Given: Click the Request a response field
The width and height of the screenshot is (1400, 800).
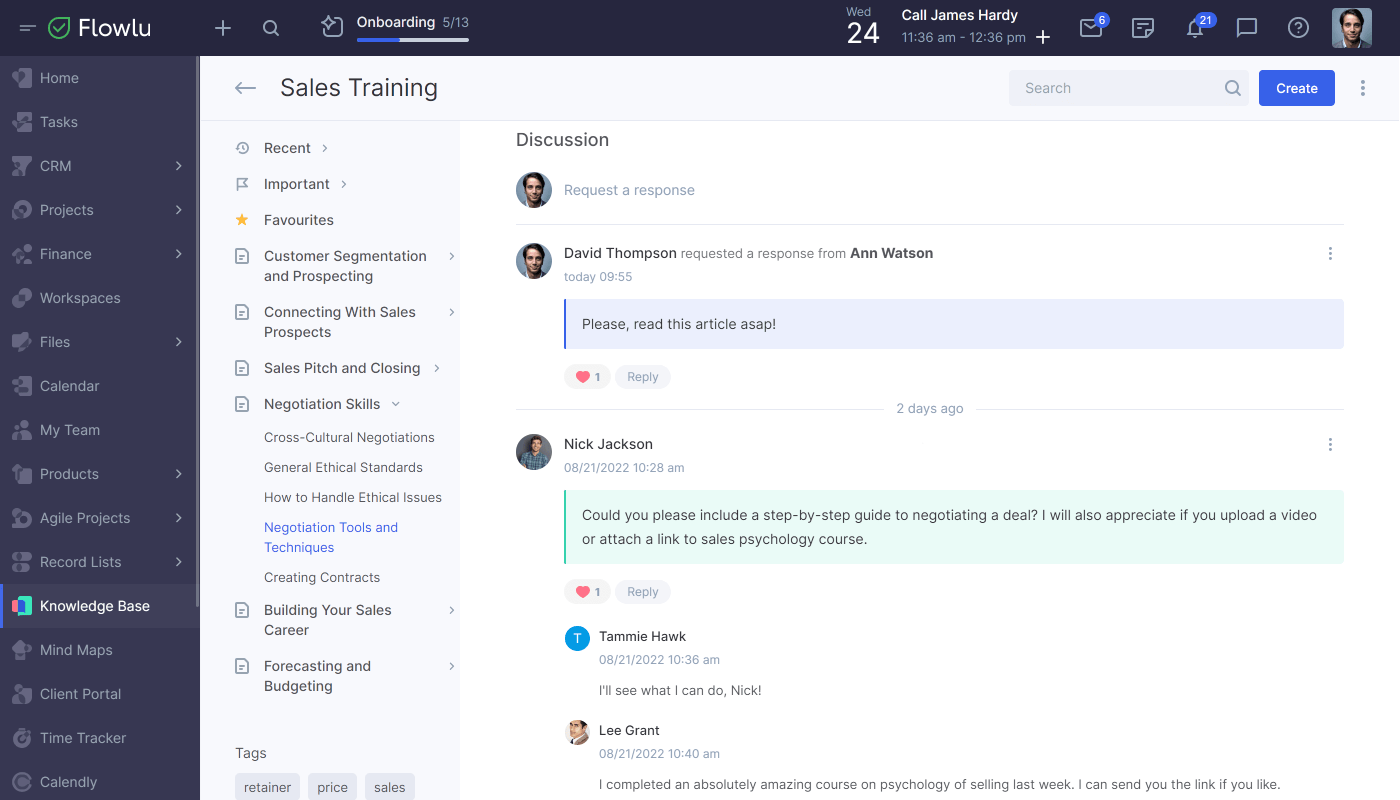Looking at the screenshot, I should (629, 190).
